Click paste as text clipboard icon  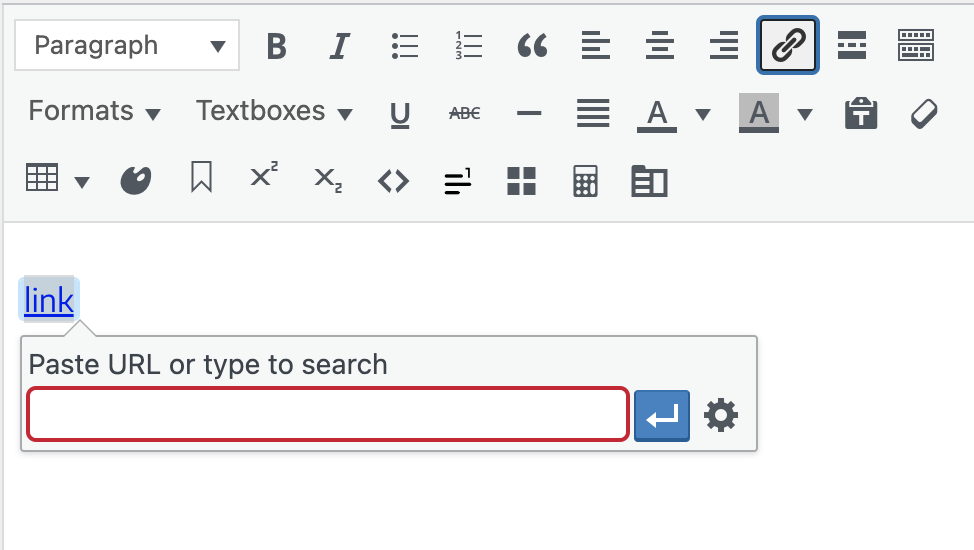pyautogui.click(x=861, y=114)
